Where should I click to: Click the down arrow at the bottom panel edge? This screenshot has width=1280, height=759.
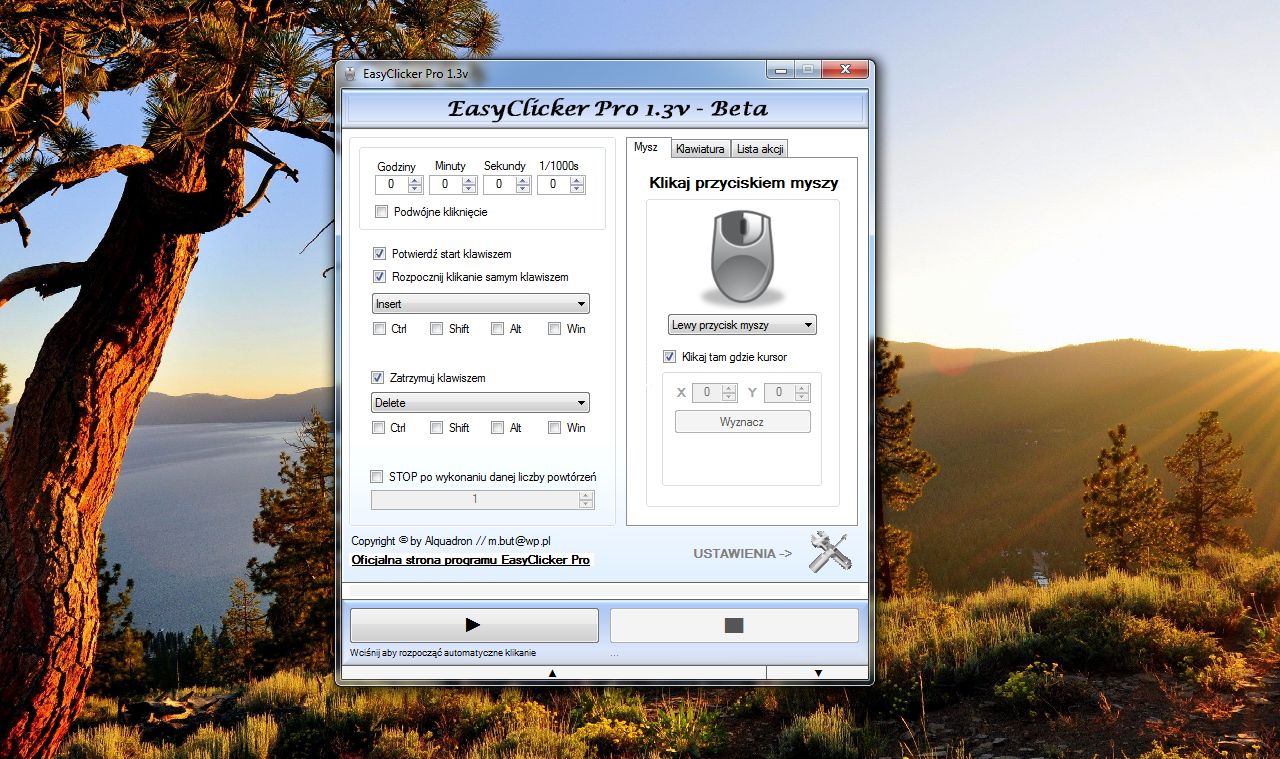point(816,673)
